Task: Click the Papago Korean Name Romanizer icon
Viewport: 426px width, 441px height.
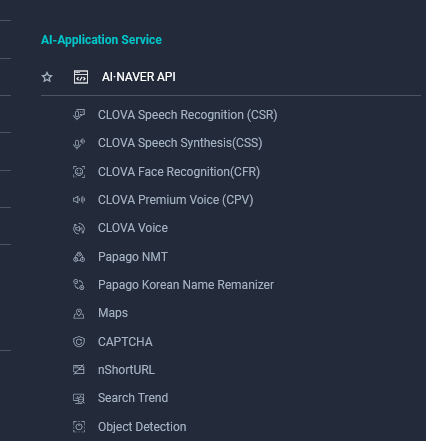Action: tap(79, 285)
